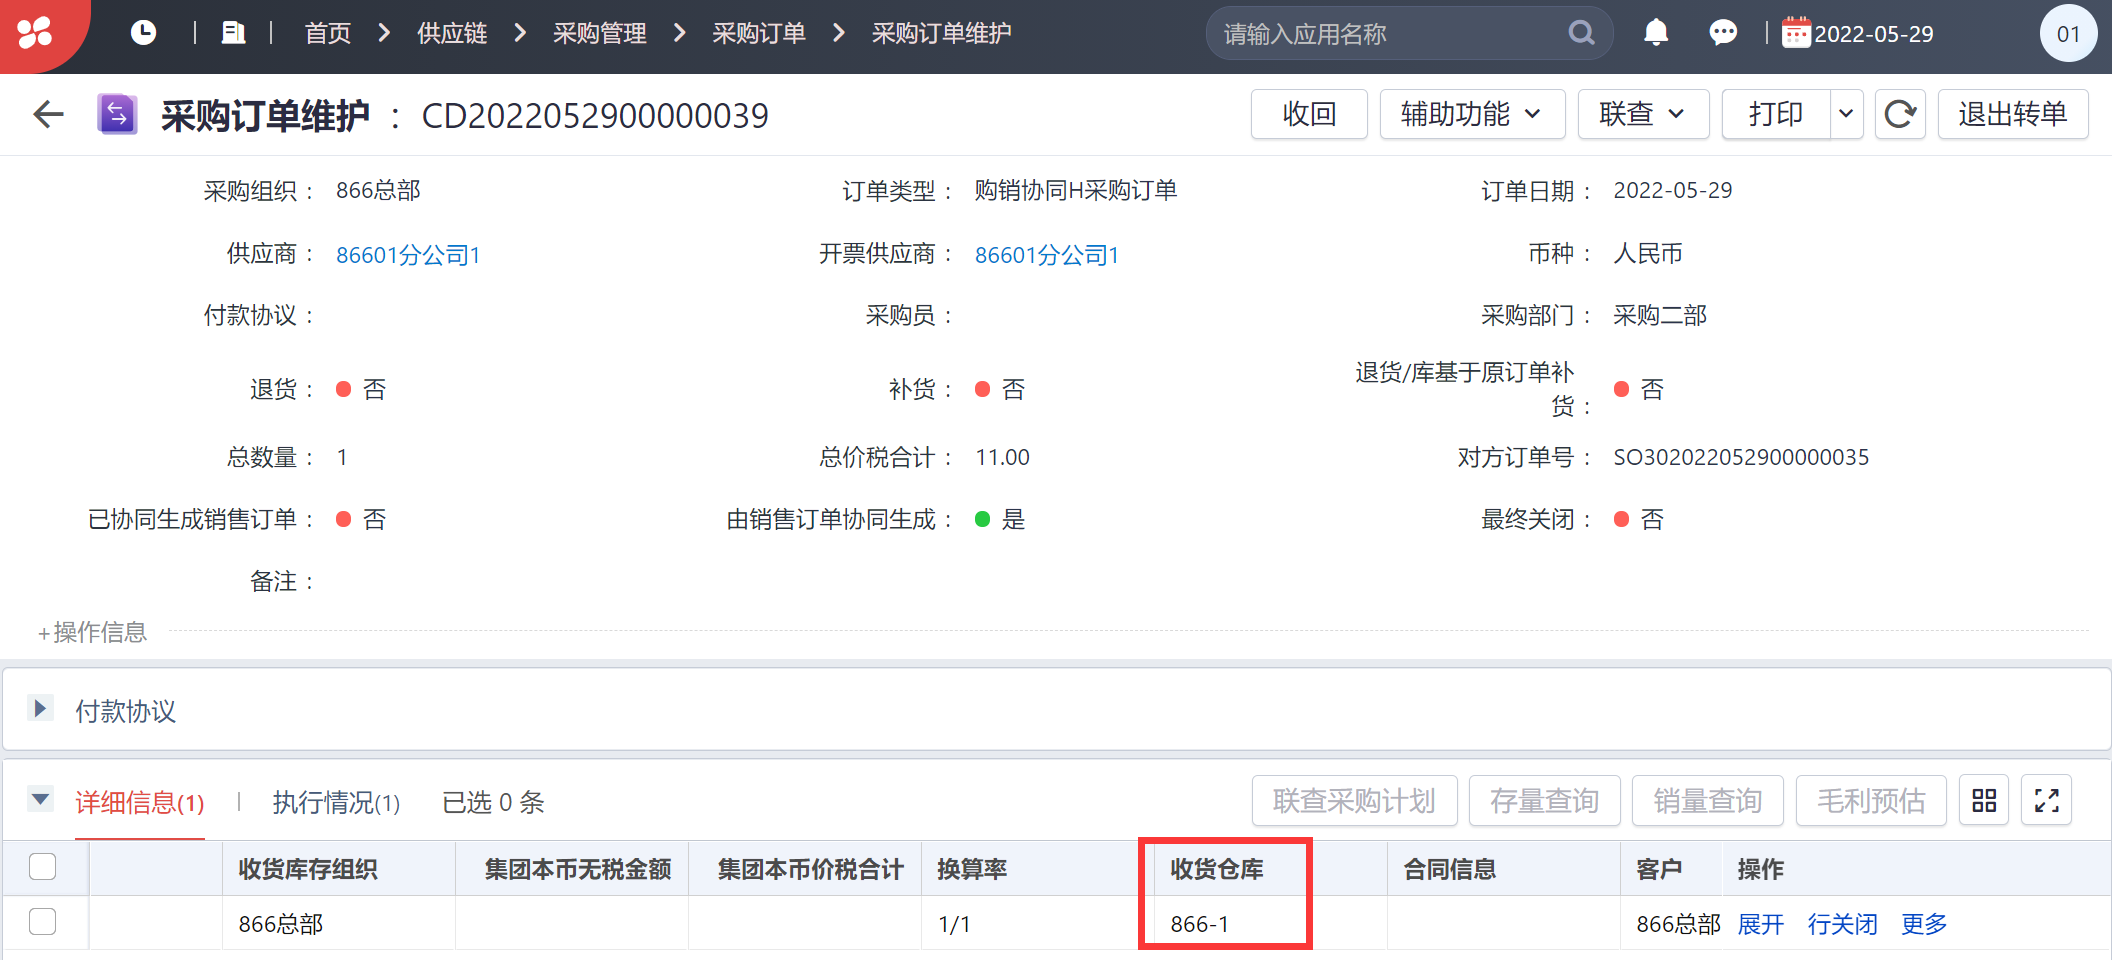Tick the header select-all checkbox

(43, 867)
